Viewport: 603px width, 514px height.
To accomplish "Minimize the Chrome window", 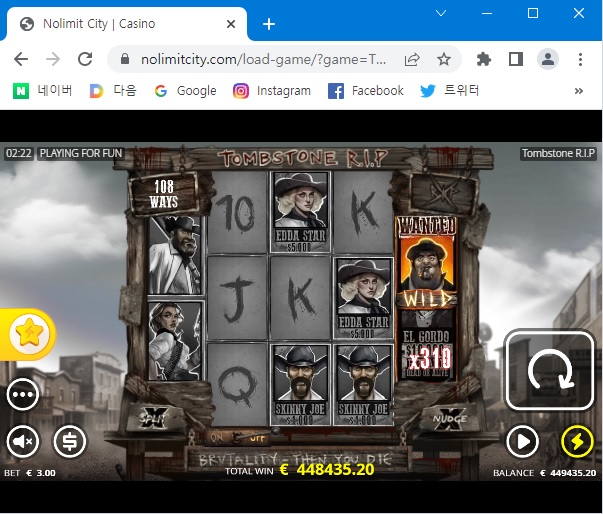I will tap(487, 13).
